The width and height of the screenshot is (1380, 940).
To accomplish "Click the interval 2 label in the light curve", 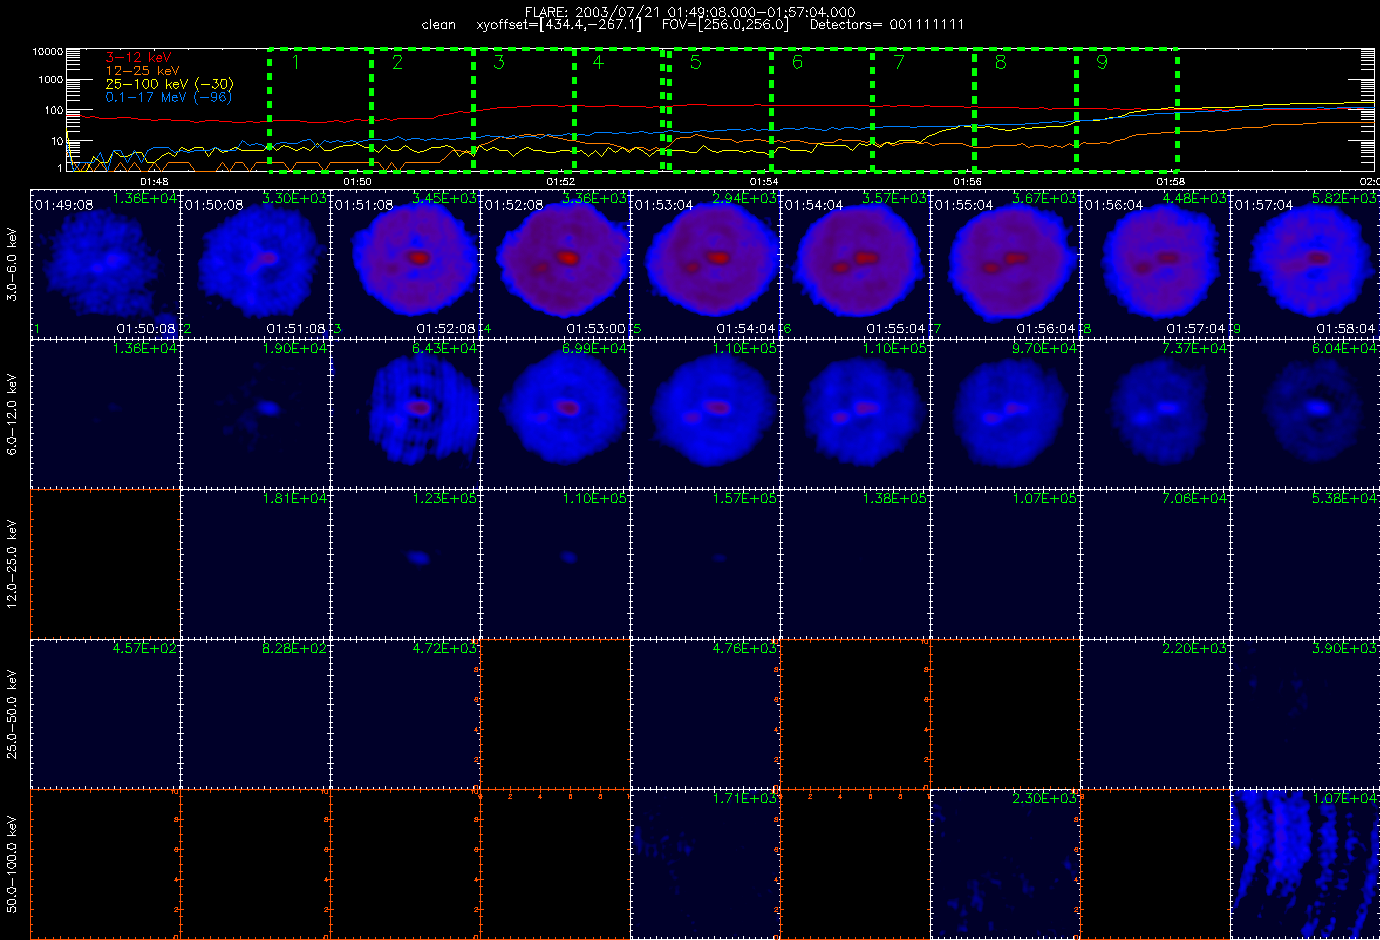I will click(397, 63).
